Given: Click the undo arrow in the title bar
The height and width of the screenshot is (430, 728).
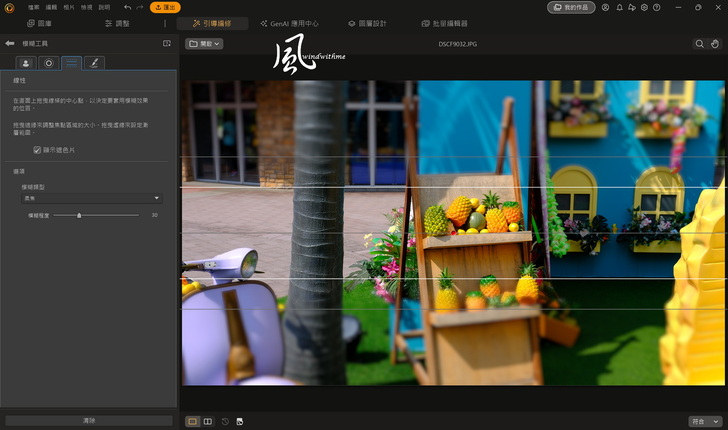Looking at the screenshot, I should [x=127, y=7].
